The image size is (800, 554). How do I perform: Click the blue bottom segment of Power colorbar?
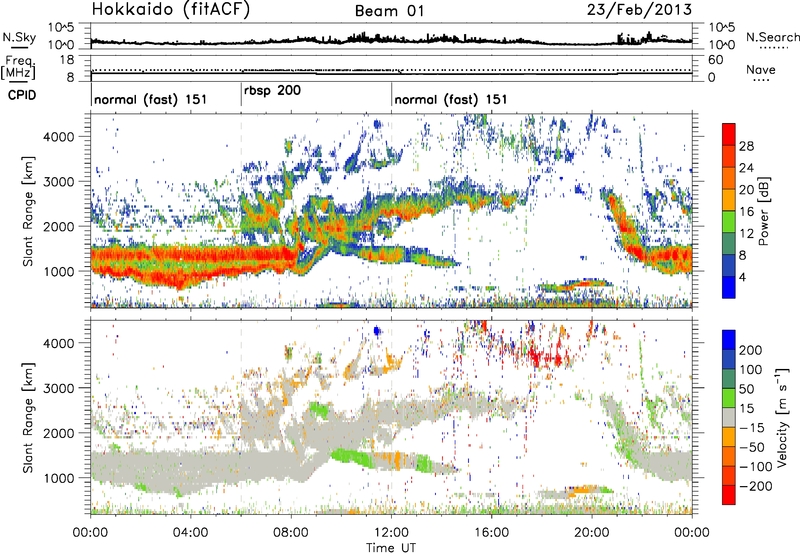tap(729, 287)
